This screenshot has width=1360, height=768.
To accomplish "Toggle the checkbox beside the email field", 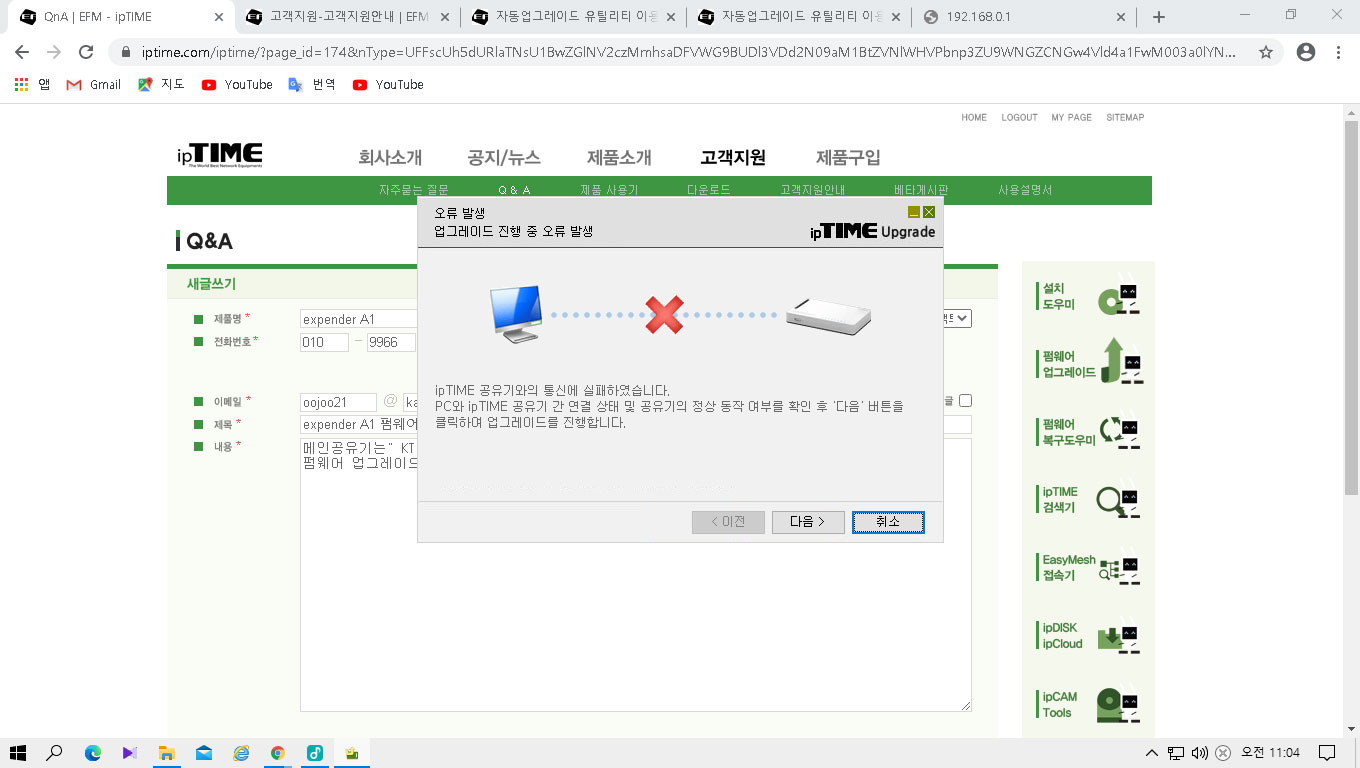I will pyautogui.click(x=965, y=401).
